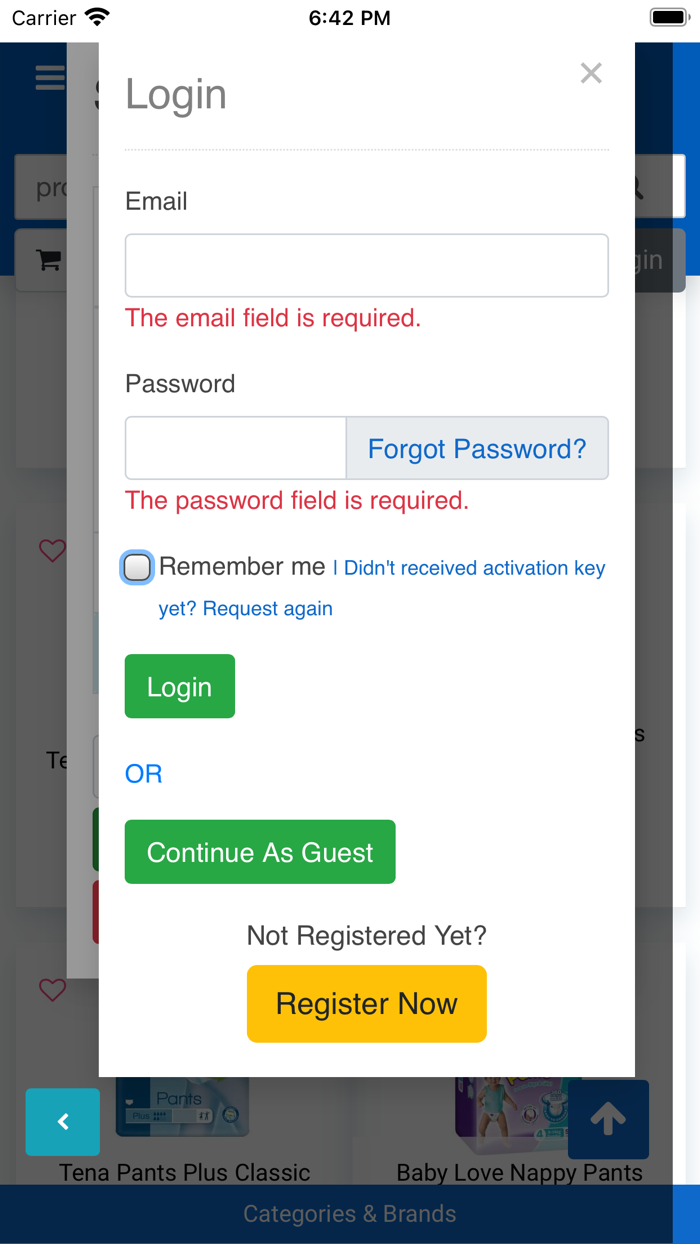
Task: Open Baby Love Nappy Pants product
Action: (x=519, y=1172)
